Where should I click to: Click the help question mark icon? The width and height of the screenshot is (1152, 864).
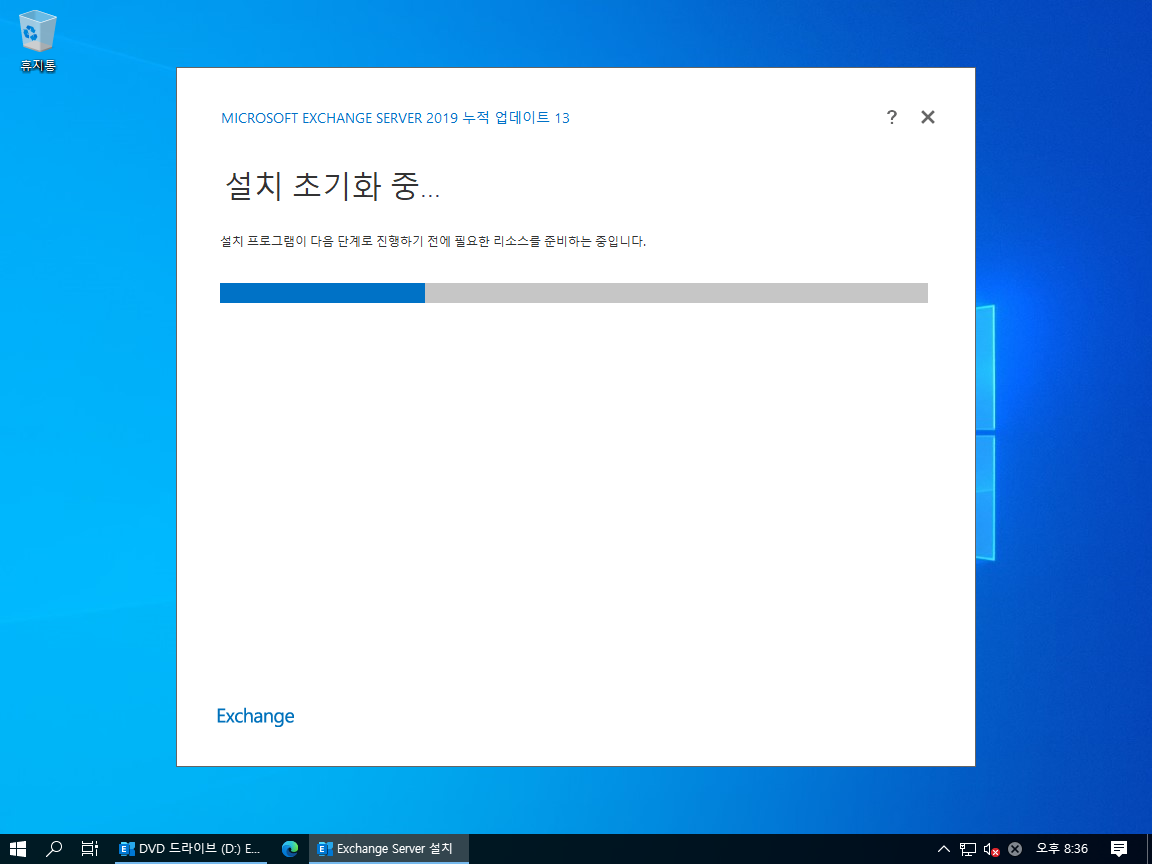click(891, 117)
